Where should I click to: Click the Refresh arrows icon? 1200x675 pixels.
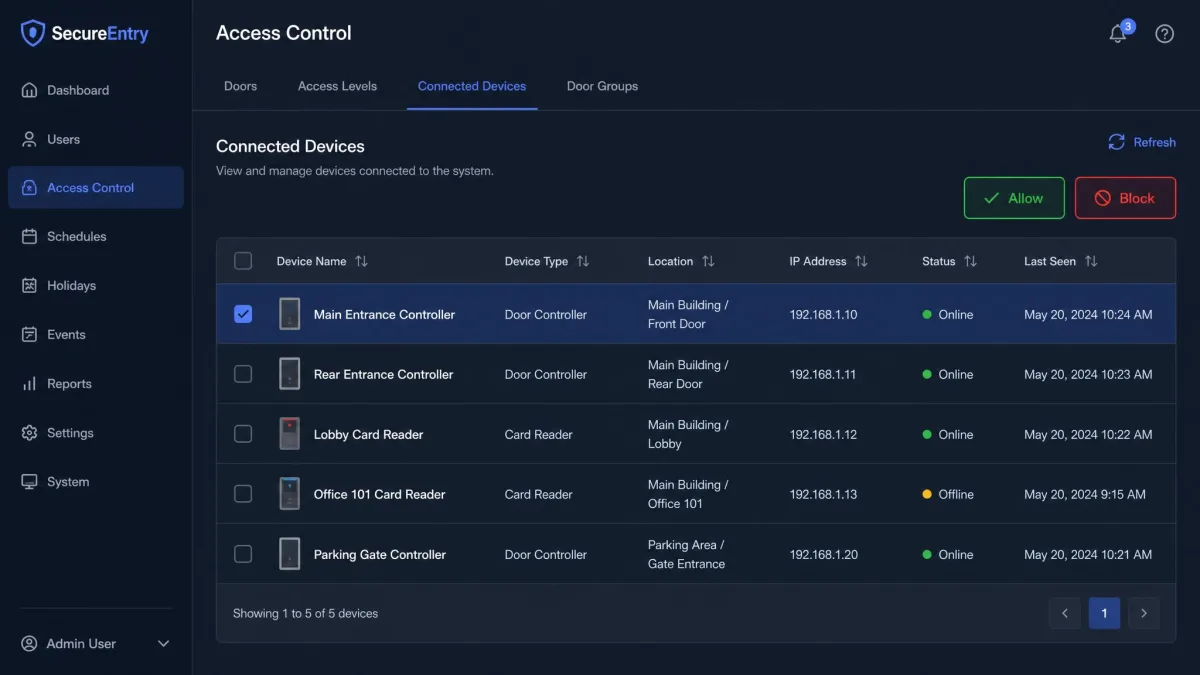click(x=1116, y=142)
